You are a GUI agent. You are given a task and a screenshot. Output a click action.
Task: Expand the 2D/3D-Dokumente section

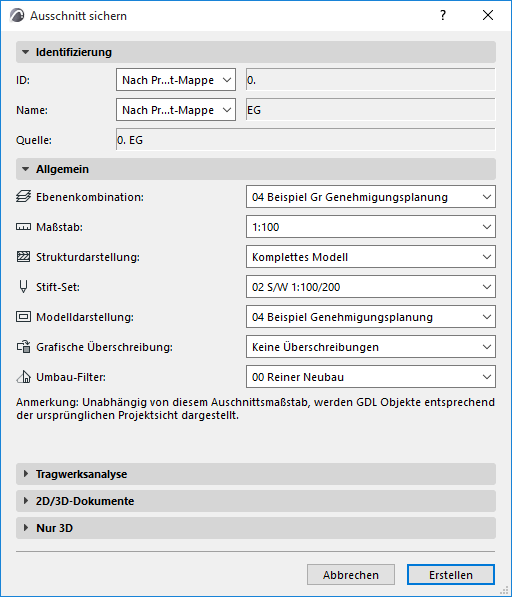pos(256,501)
